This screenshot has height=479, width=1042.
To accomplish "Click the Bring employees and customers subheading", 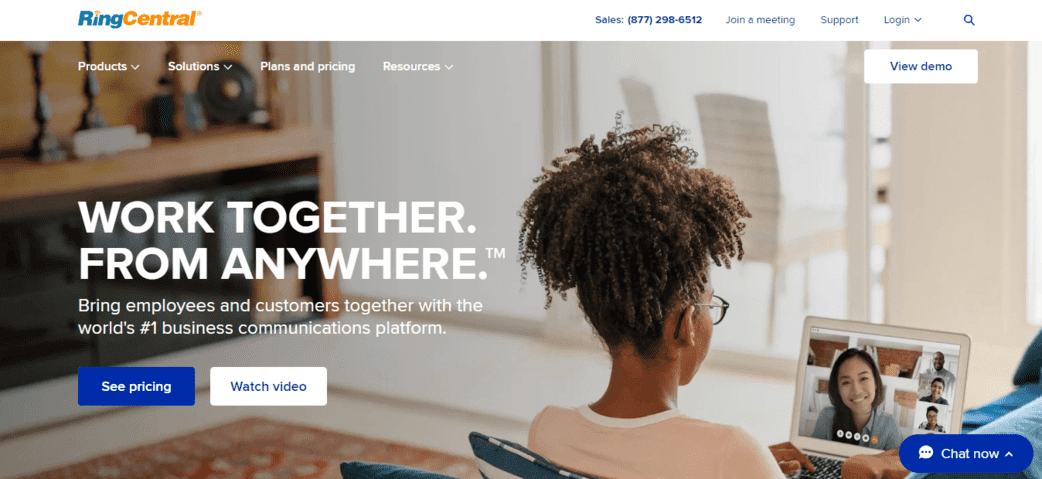I will pyautogui.click(x=280, y=317).
